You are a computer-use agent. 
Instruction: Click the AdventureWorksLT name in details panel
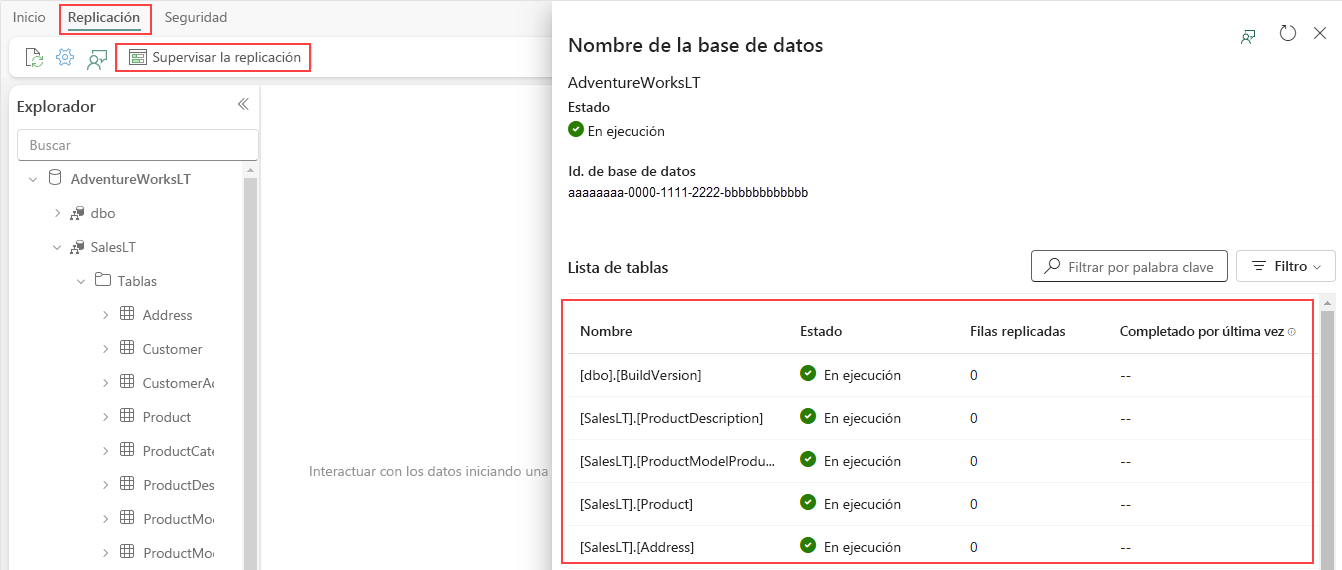[x=634, y=83]
